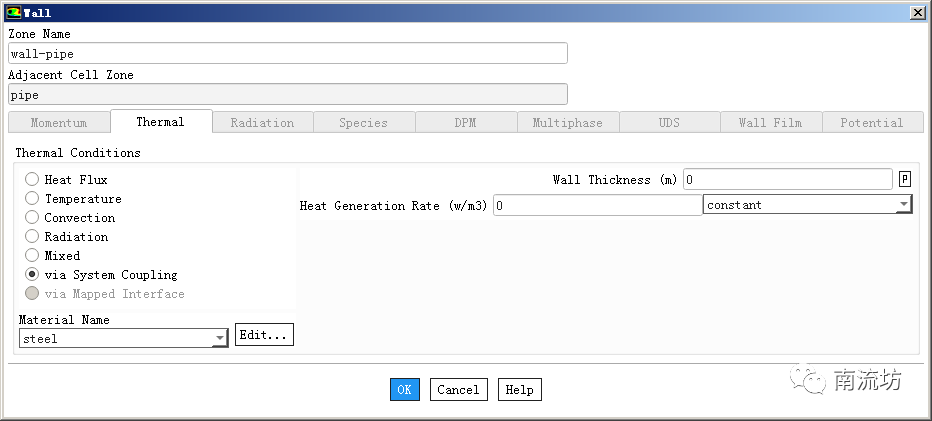Viewport: 932px width, 421px height.
Task: Open the constant dropdown for Heat Generation Rate
Action: 808,205
